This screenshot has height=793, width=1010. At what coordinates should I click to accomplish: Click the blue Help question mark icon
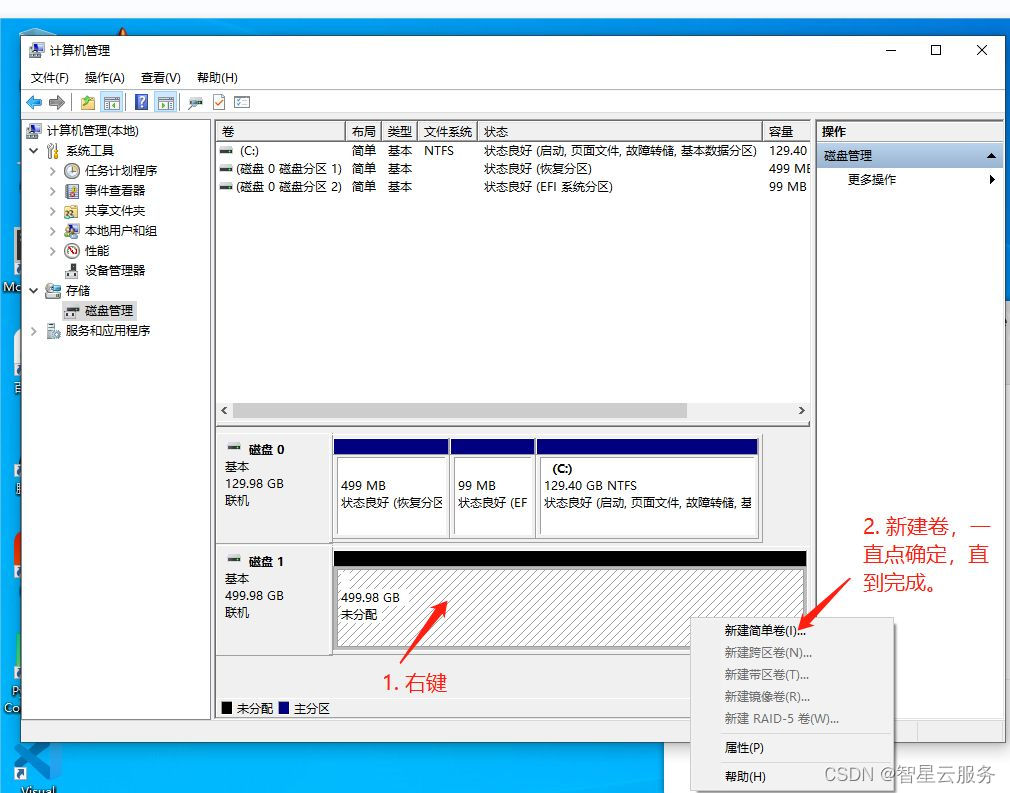click(x=141, y=102)
